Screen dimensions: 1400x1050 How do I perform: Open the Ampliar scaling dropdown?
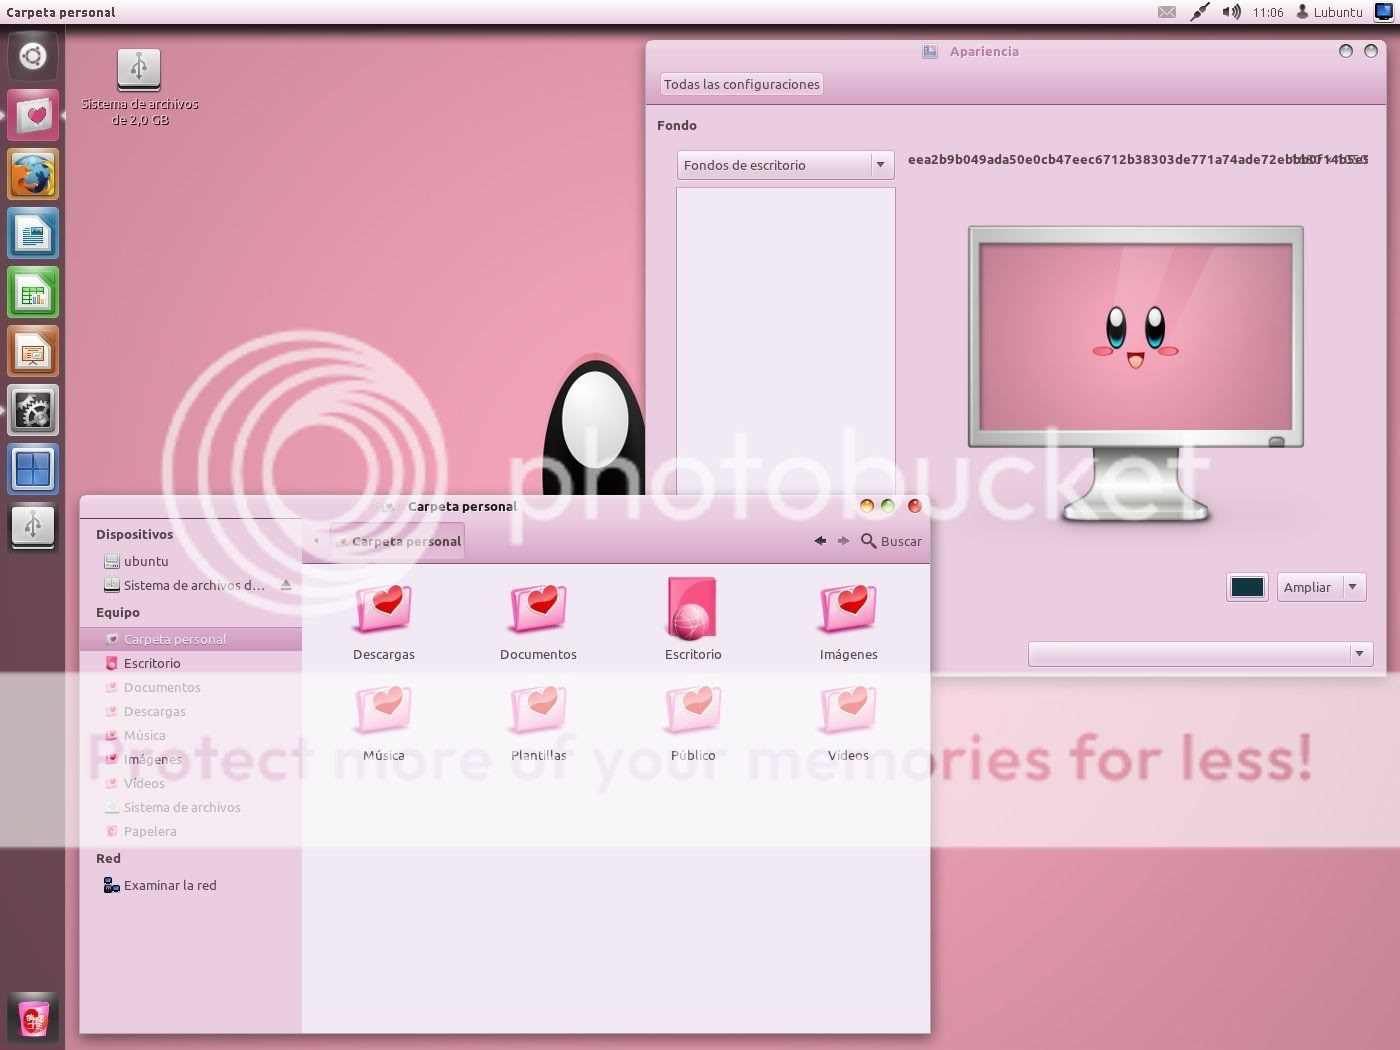1321,587
